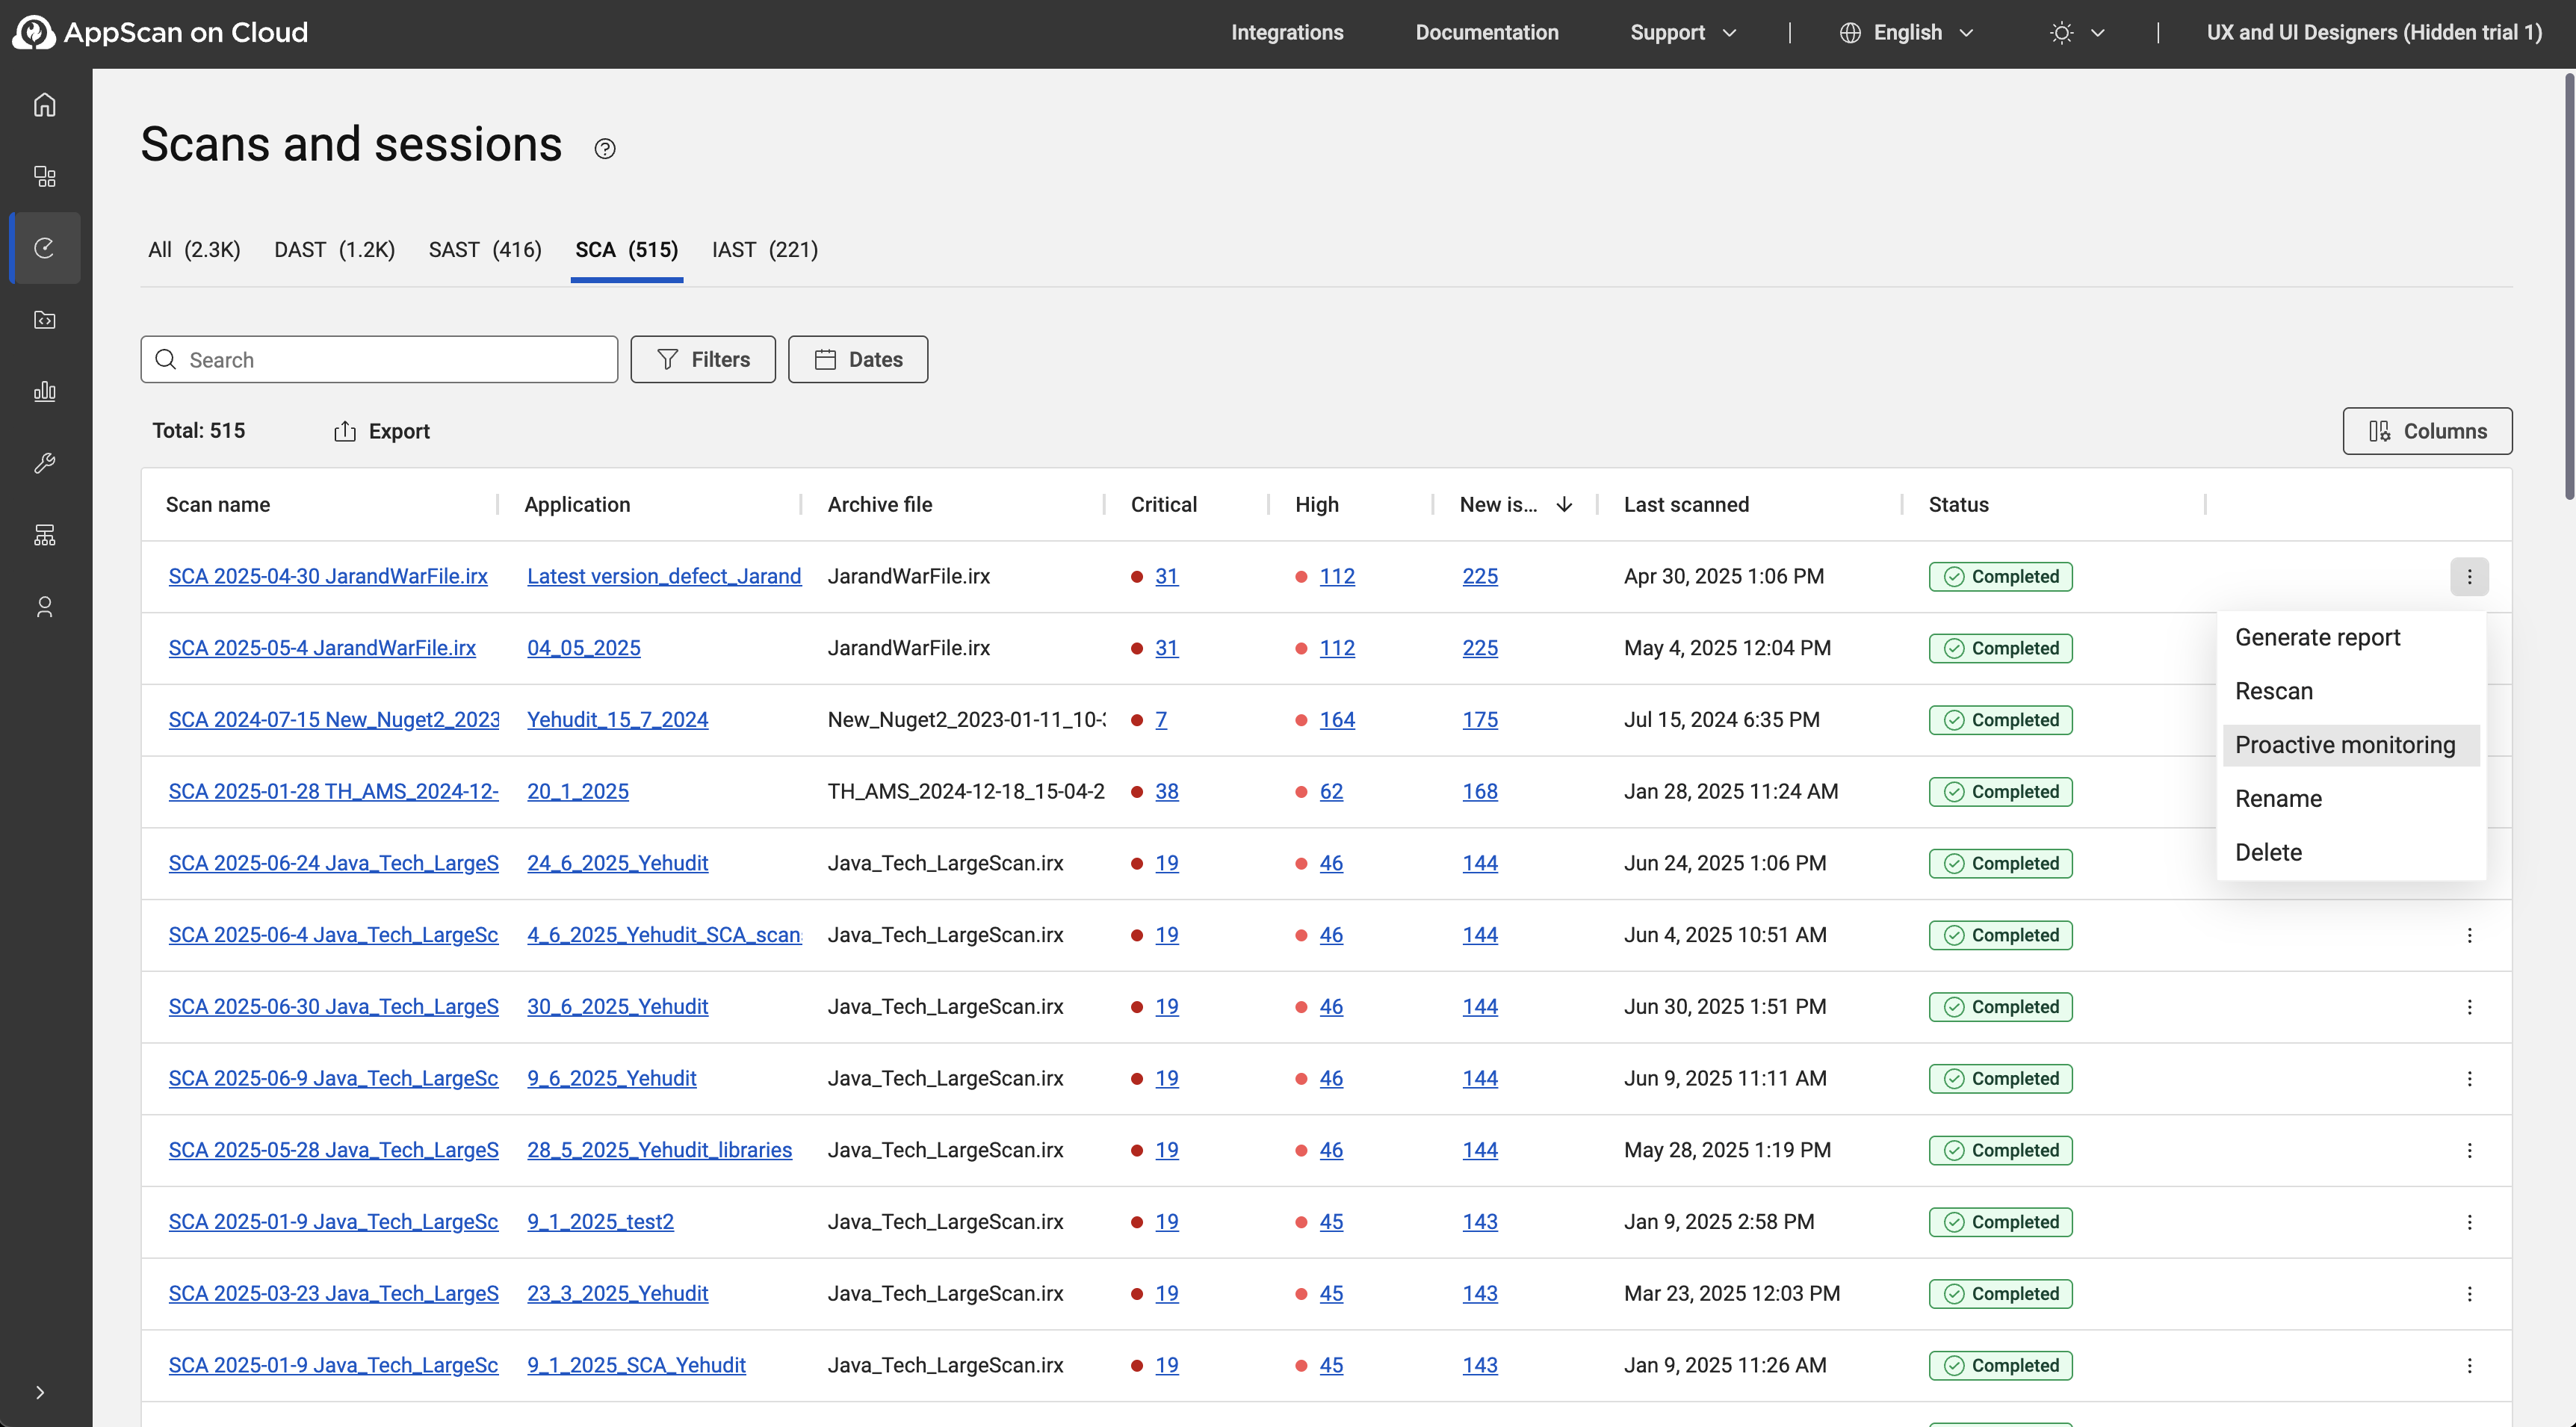Open SCA 2025-05-4 JarandWarFile.irx scan link
Viewport: 2576px width, 1427px height.
pyautogui.click(x=322, y=648)
